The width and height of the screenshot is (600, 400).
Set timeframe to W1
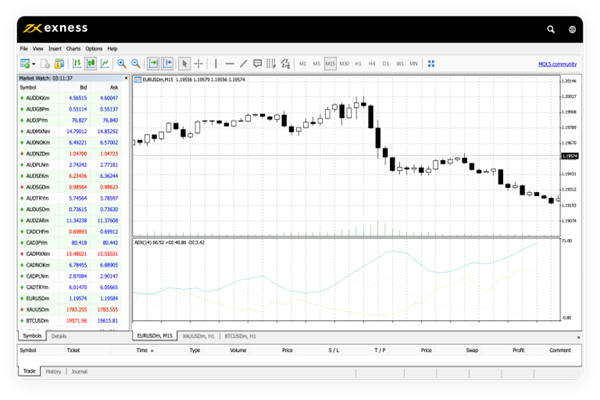pyautogui.click(x=400, y=64)
